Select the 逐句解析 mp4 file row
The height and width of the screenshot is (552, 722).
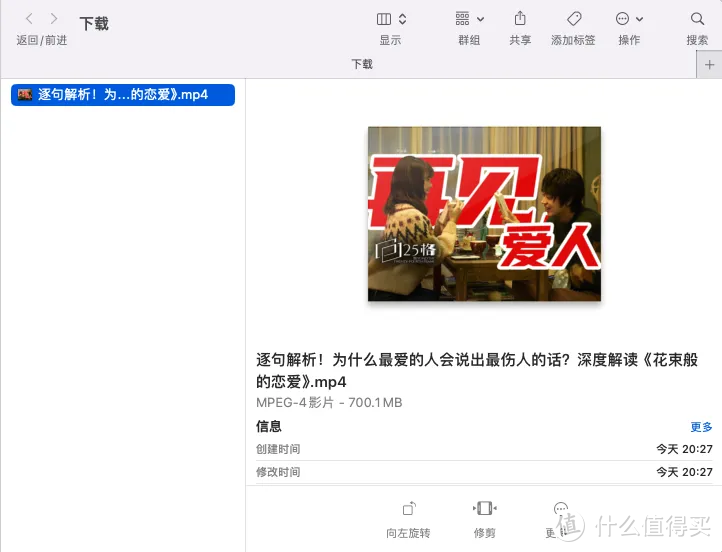[x=123, y=95]
